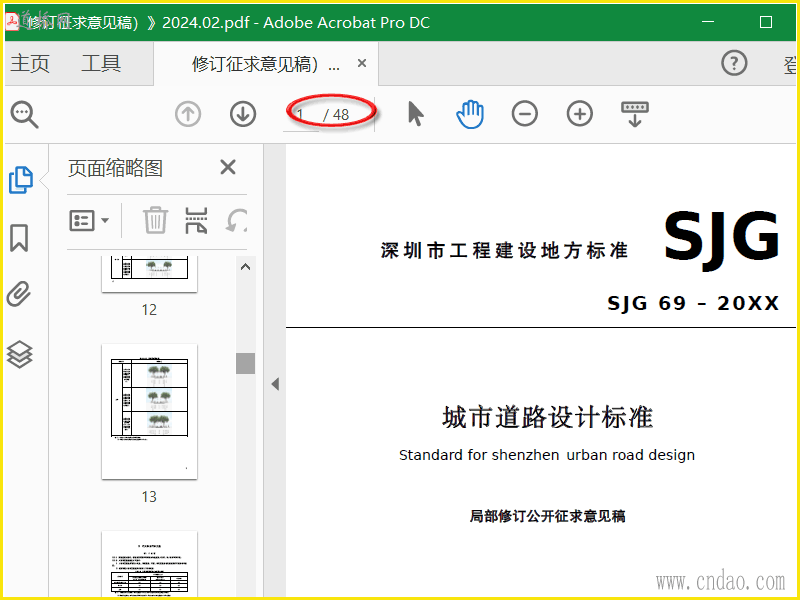Zoom in with the plus button

coord(580,113)
